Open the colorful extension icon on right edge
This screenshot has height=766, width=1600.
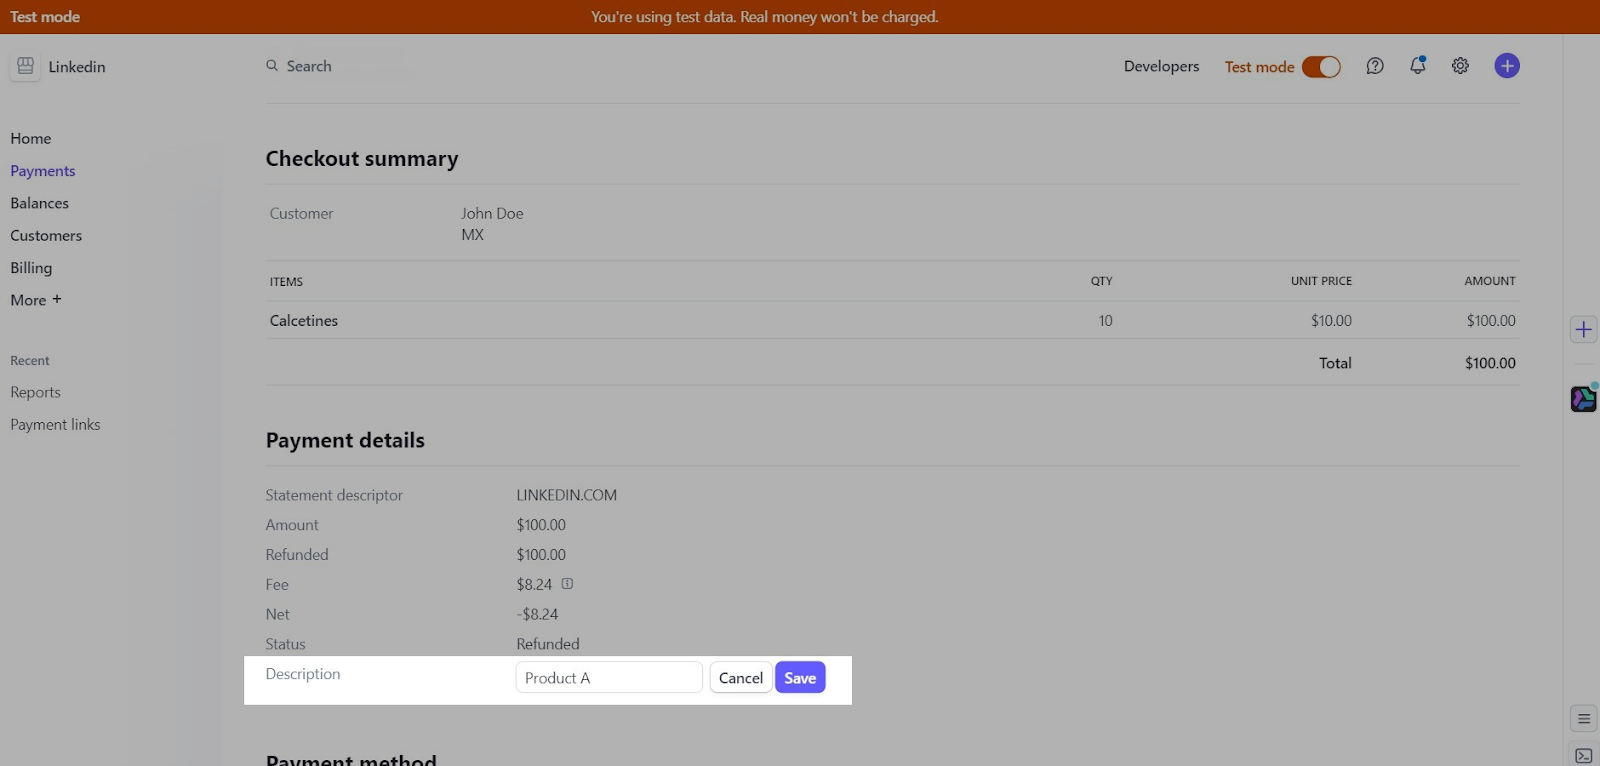(x=1583, y=399)
